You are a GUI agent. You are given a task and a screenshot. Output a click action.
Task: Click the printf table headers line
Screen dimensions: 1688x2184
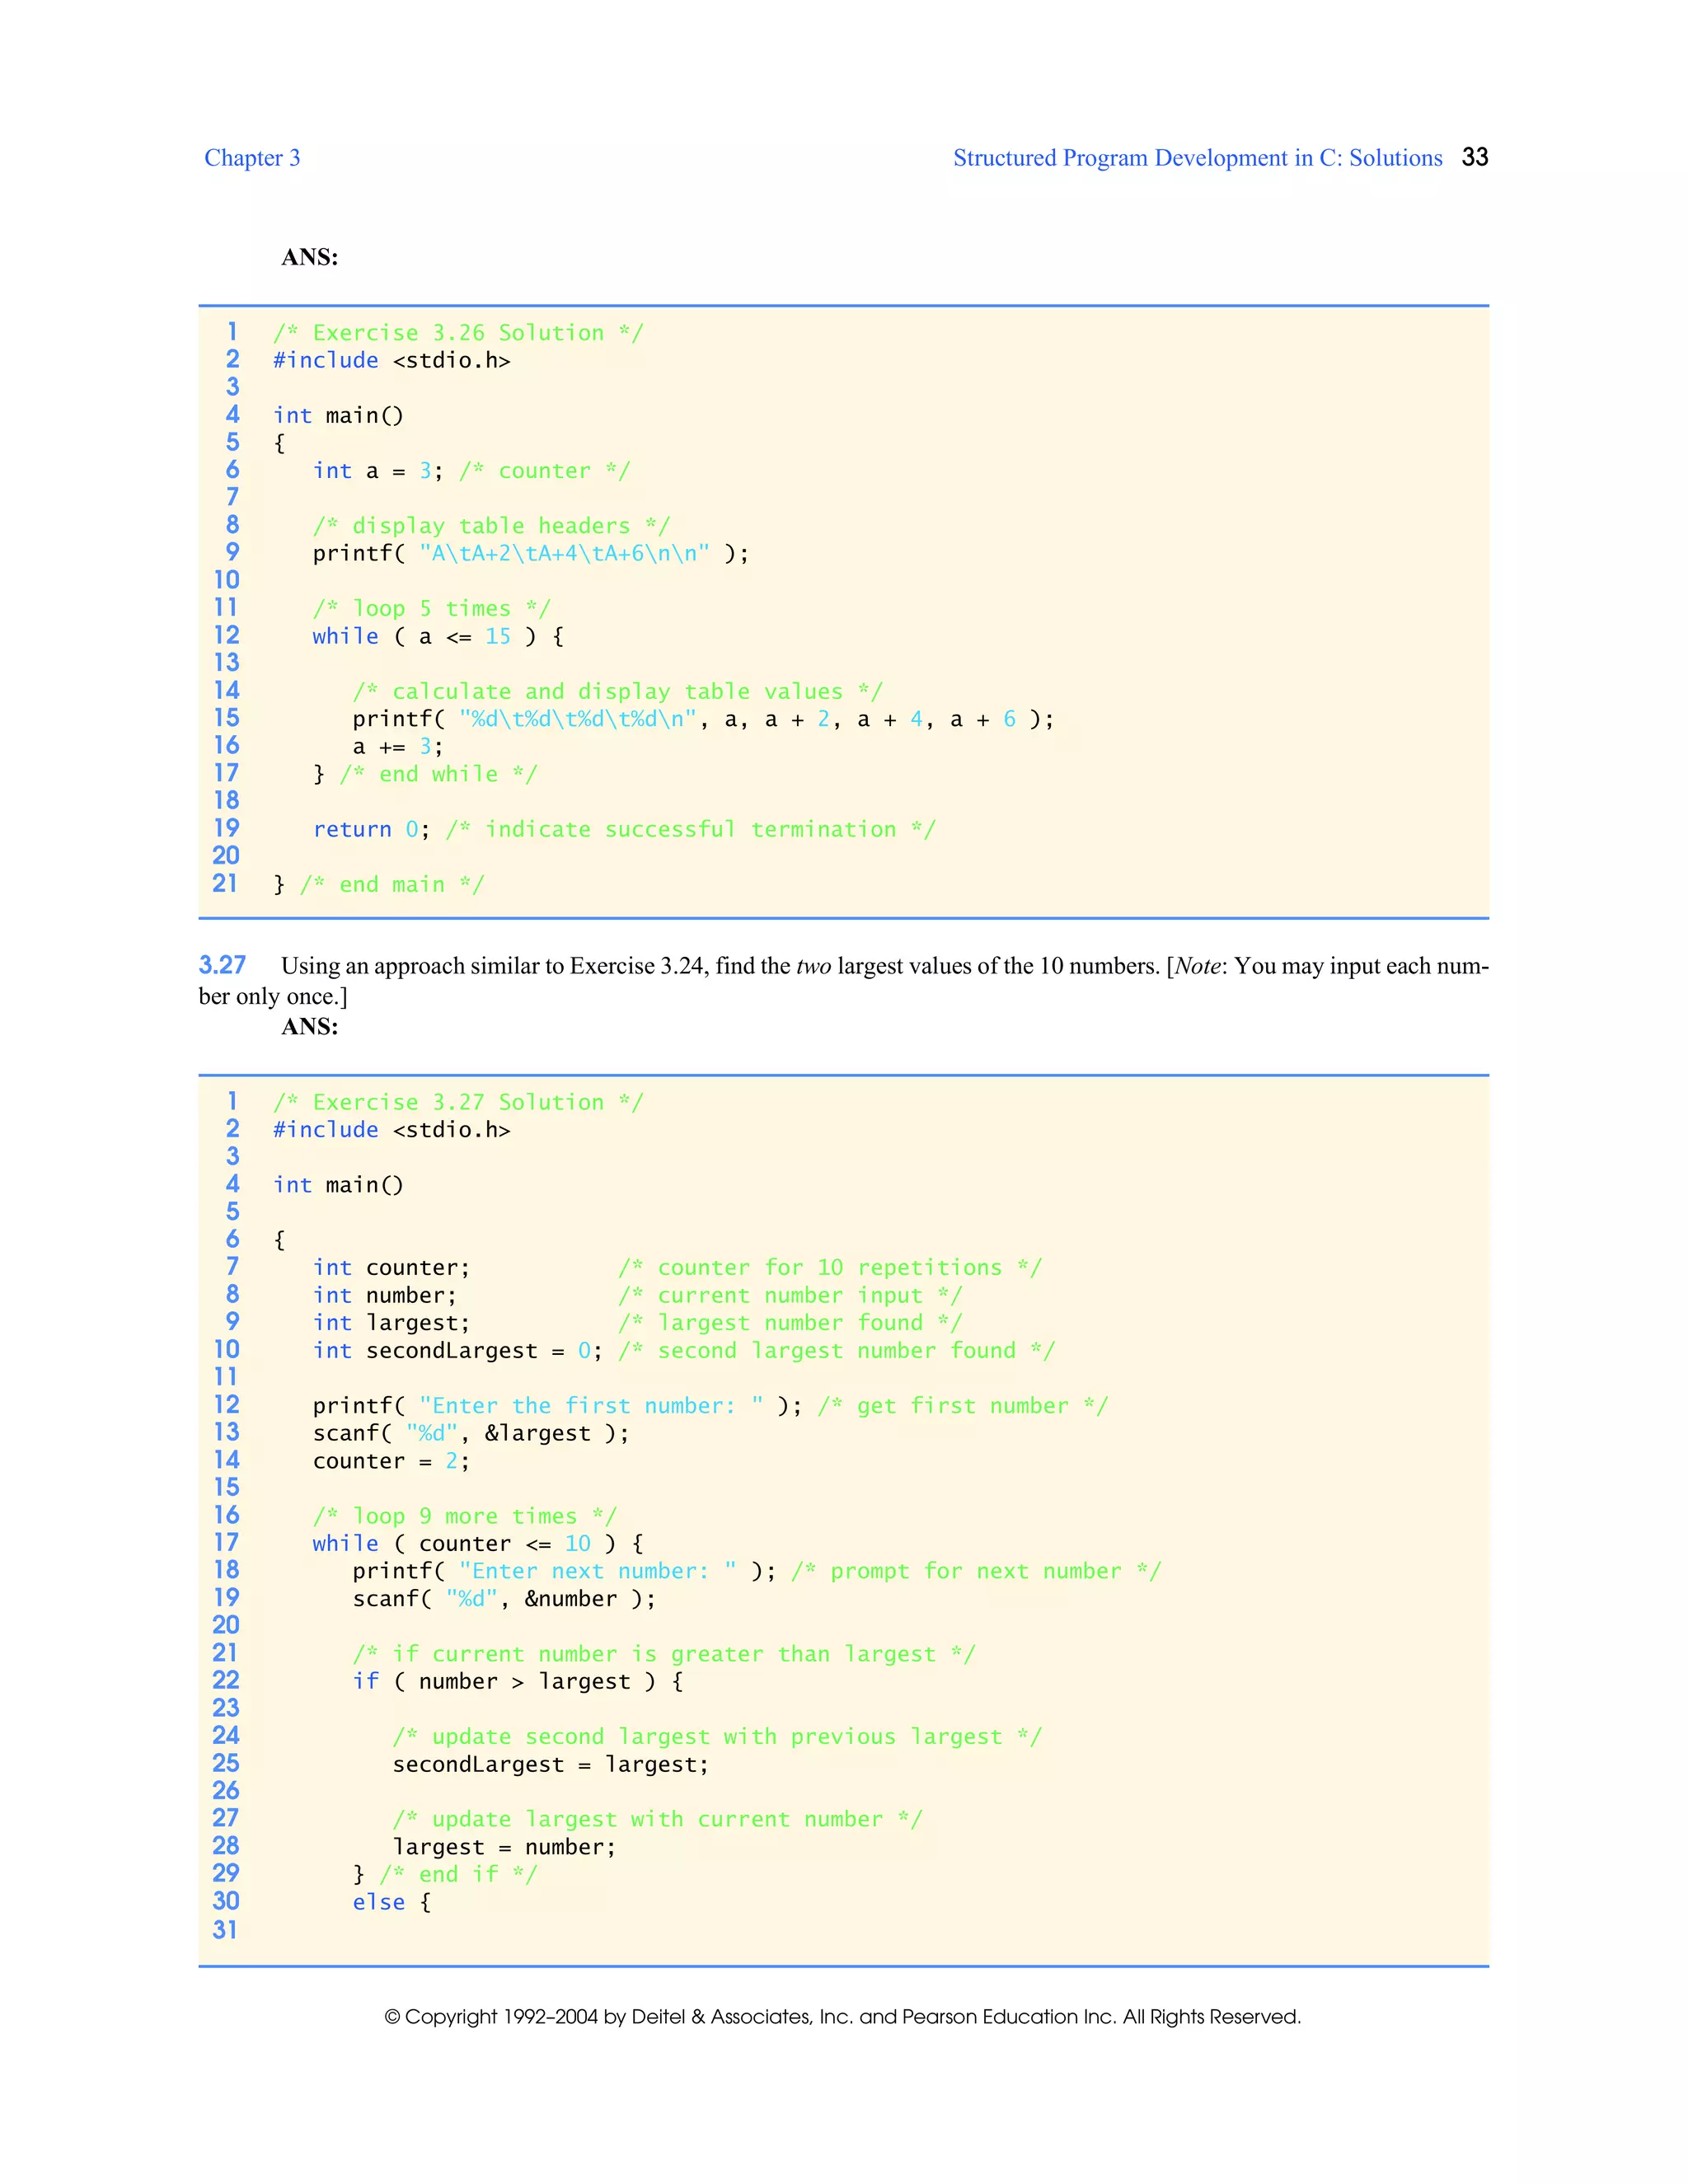tap(530, 554)
